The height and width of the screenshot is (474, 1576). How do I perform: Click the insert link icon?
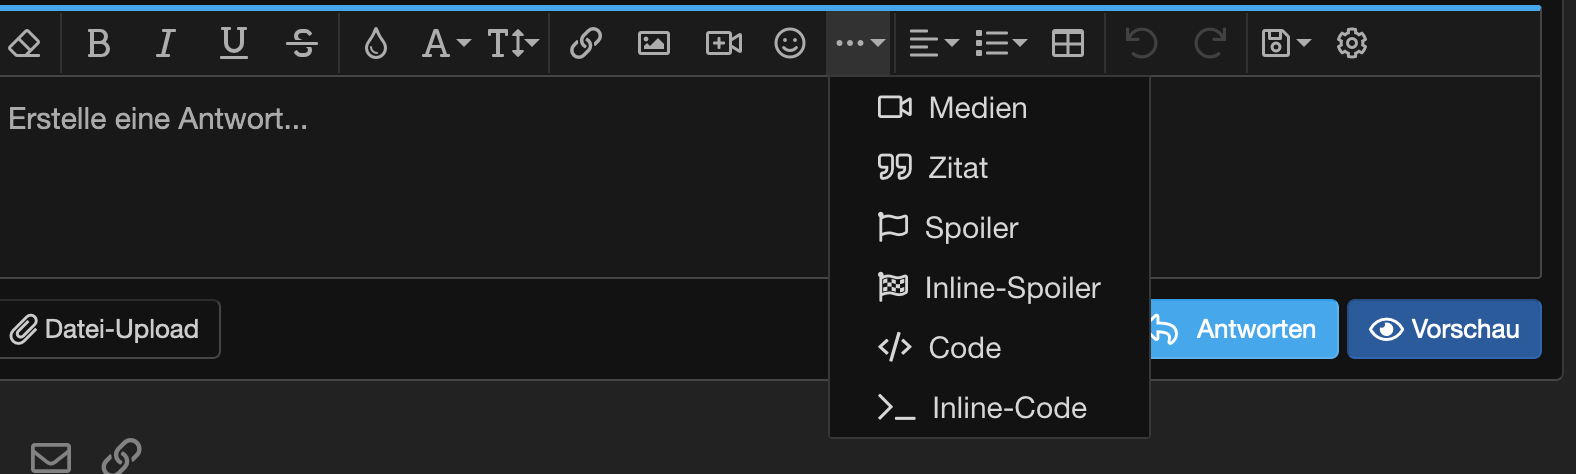pyautogui.click(x=586, y=43)
